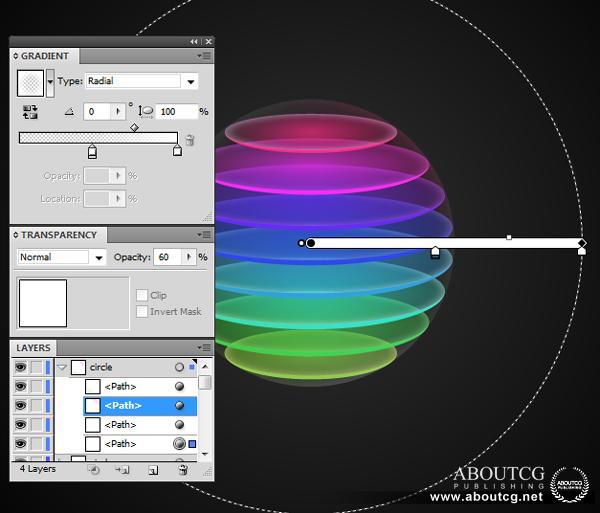Image resolution: width=600 pixels, height=513 pixels.
Task: Open the gradient angle value arrow
Action: coord(117,112)
